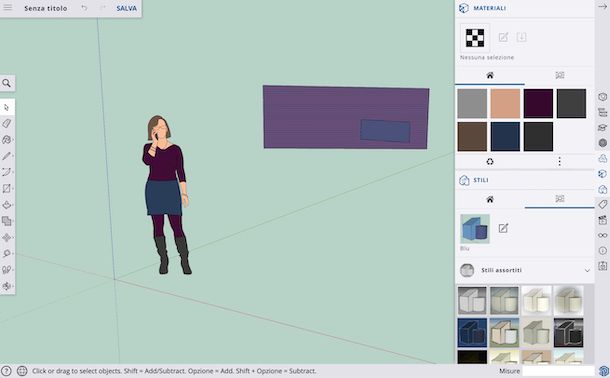Viewport: 610px width, 378px height.
Task: Open the hamburger main menu
Action: [7, 7]
